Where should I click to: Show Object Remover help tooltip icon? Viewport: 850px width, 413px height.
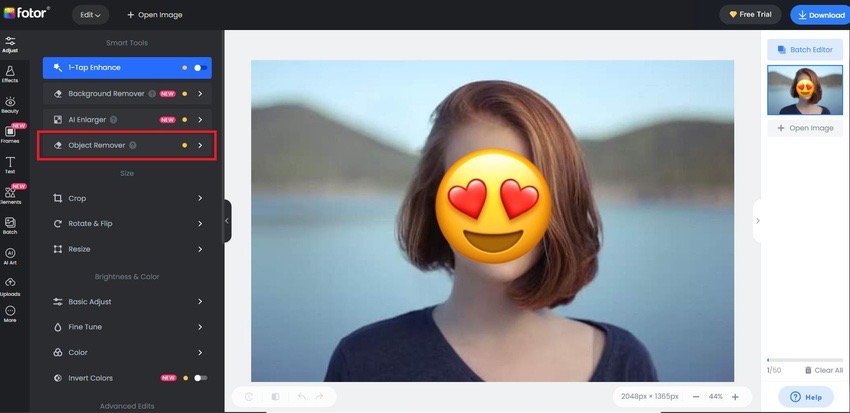tap(133, 145)
